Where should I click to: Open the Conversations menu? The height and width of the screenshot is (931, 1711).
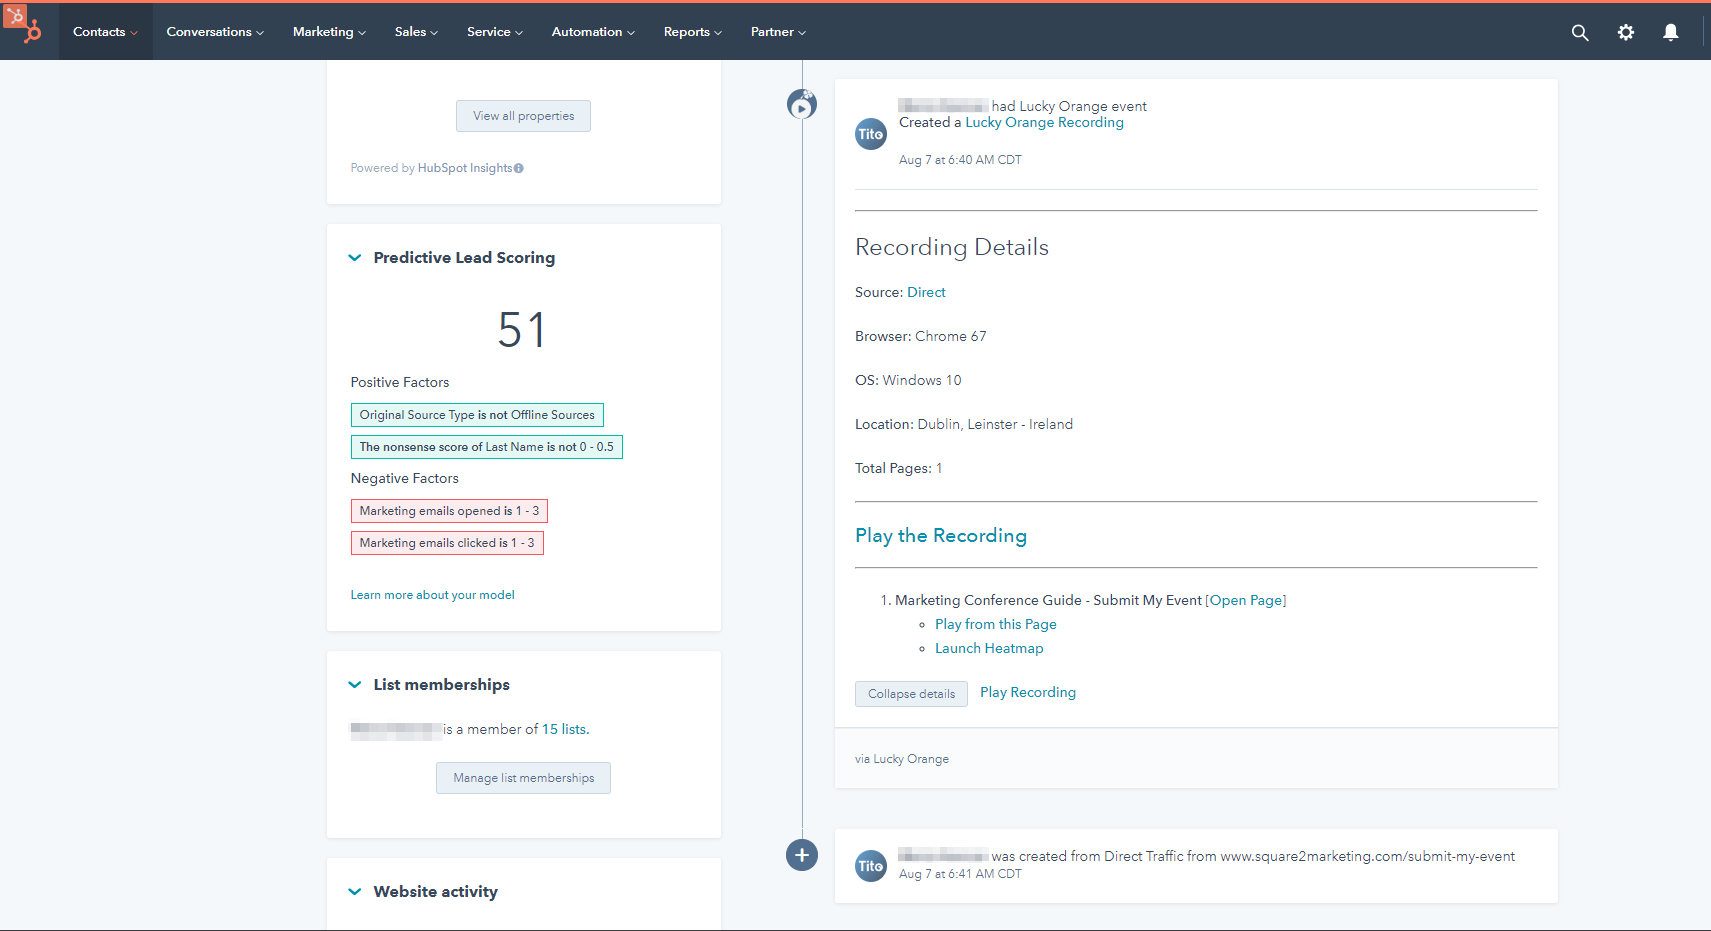(x=215, y=32)
